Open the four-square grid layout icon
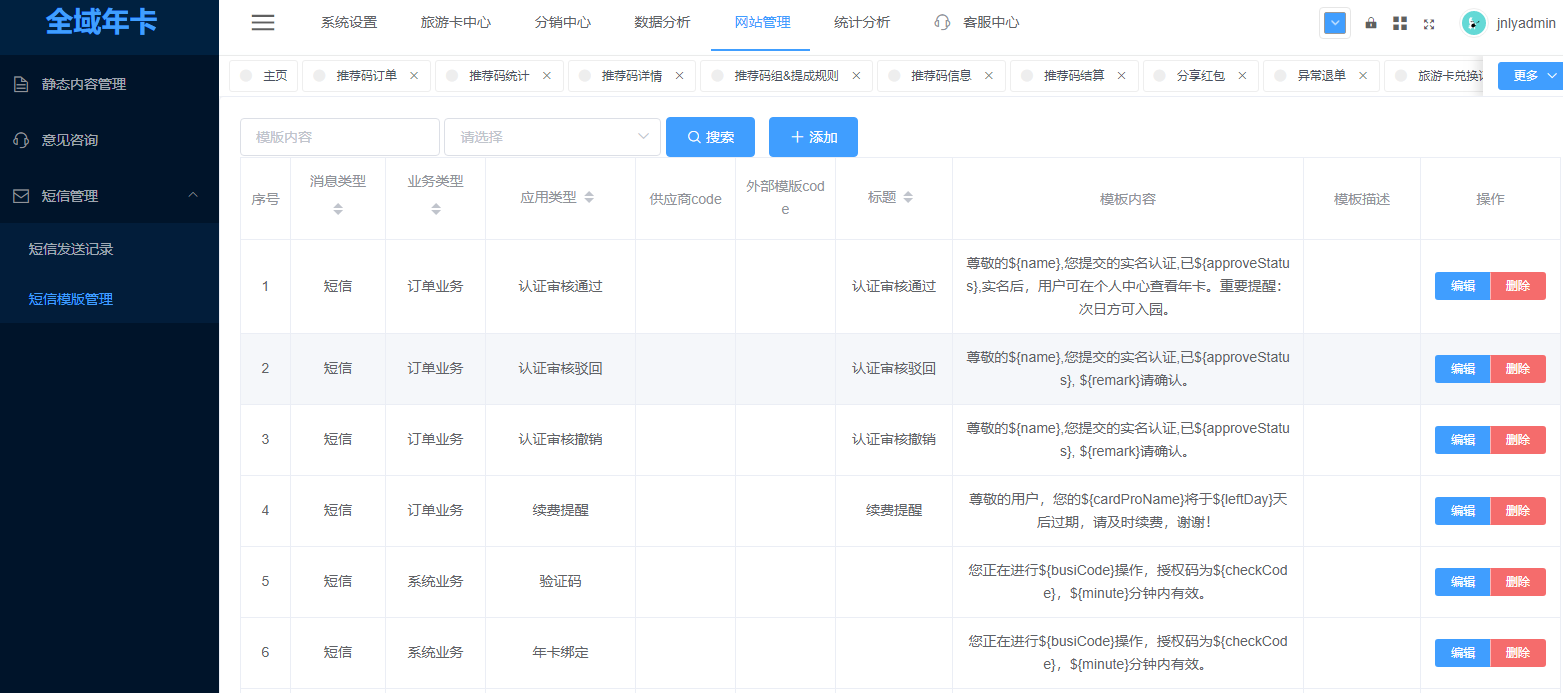1563x693 pixels. pyautogui.click(x=1400, y=23)
